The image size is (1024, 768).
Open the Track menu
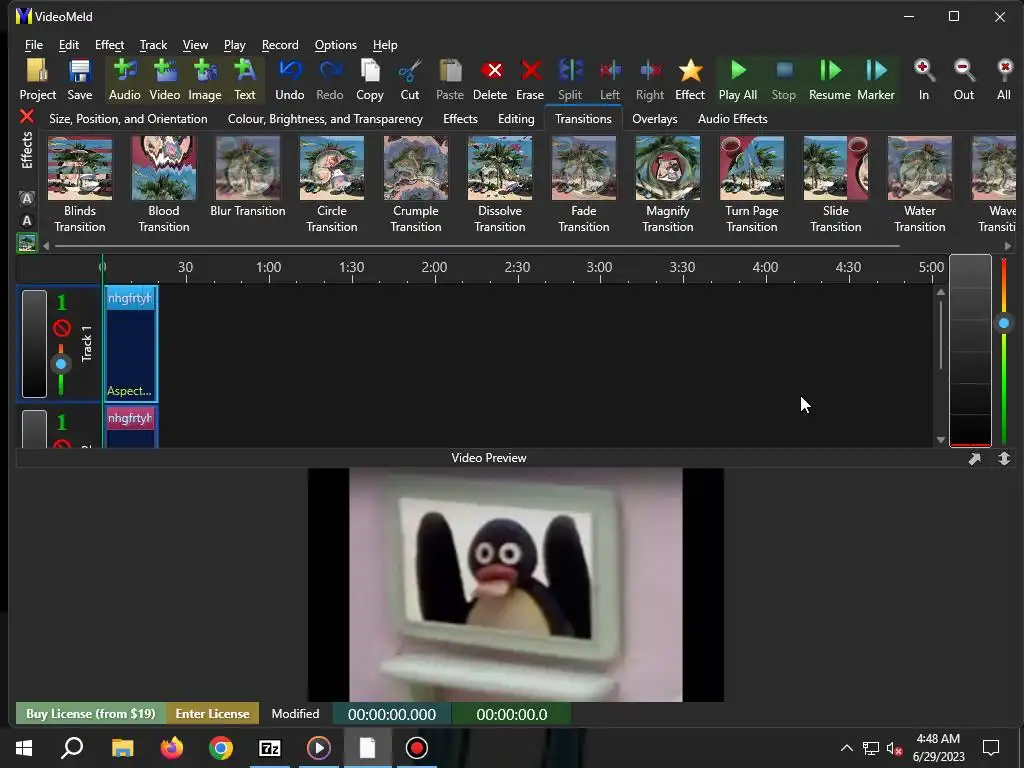click(153, 45)
